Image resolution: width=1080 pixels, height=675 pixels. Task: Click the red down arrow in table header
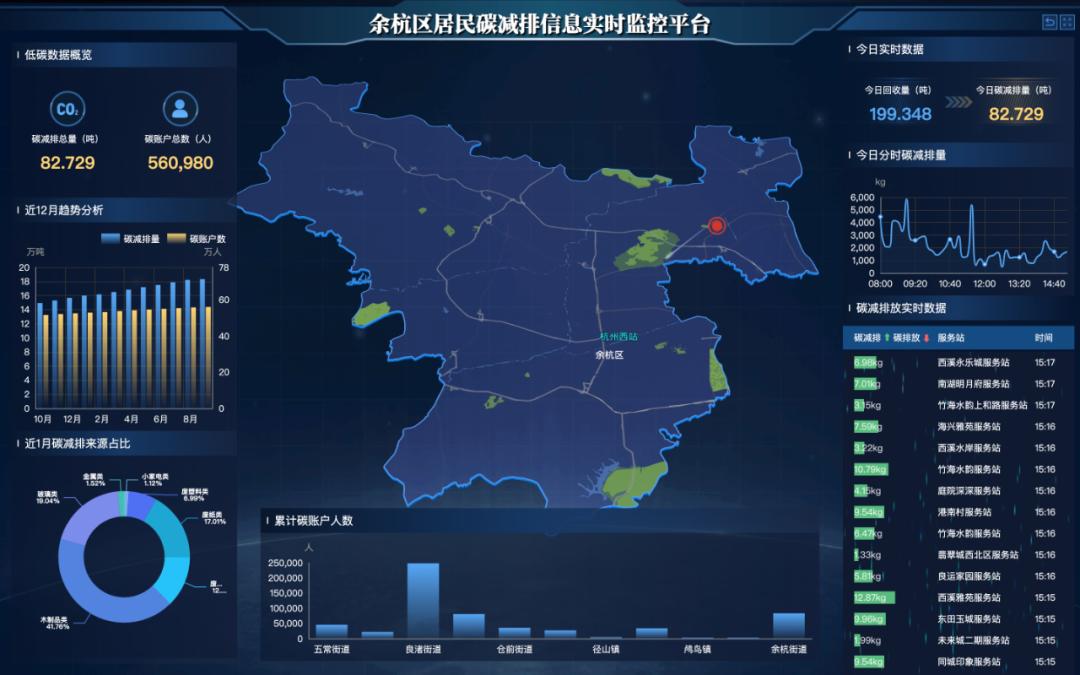point(927,338)
